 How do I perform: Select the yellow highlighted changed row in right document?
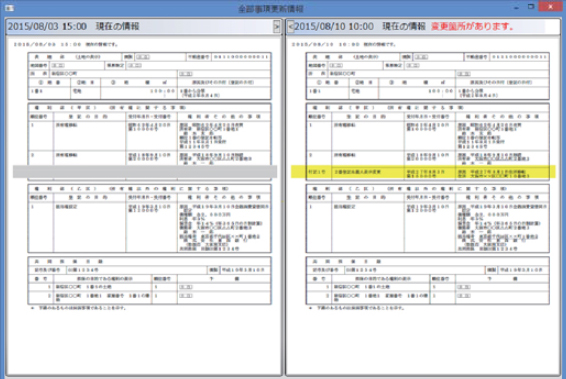(423, 172)
